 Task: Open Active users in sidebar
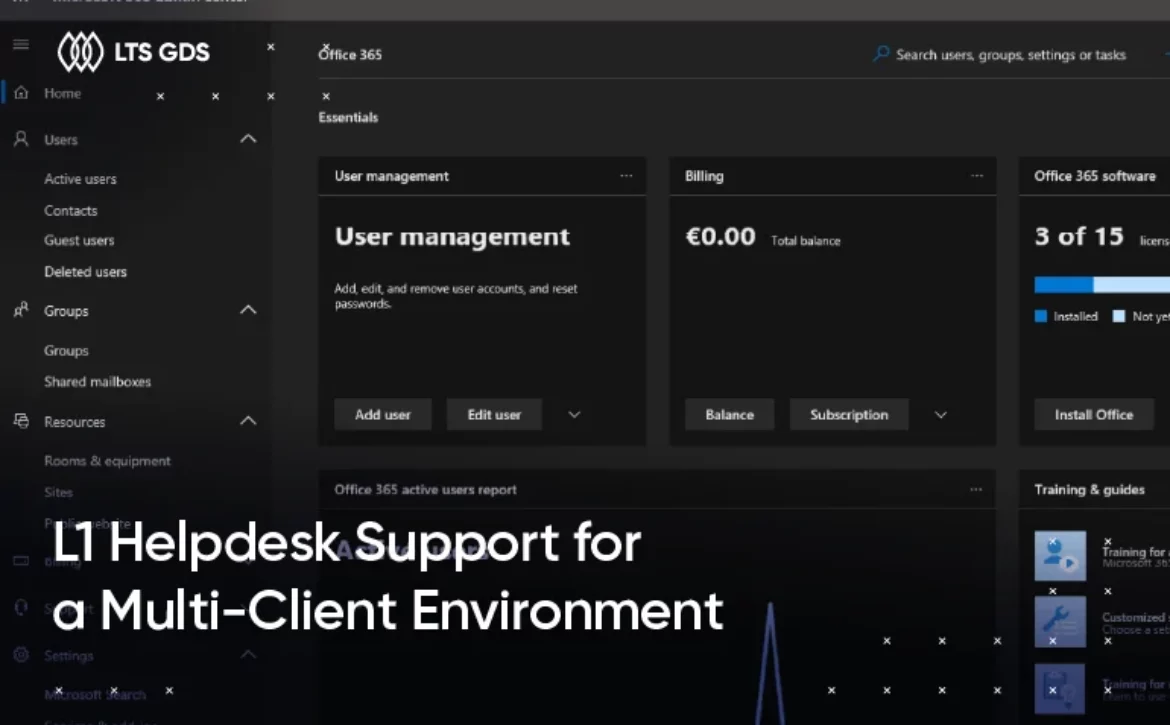click(x=80, y=179)
